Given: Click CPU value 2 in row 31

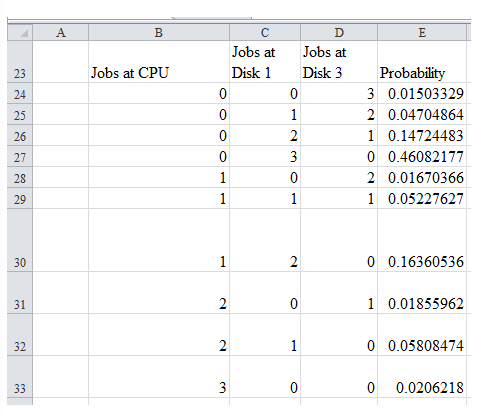Looking at the screenshot, I should tap(159, 293).
